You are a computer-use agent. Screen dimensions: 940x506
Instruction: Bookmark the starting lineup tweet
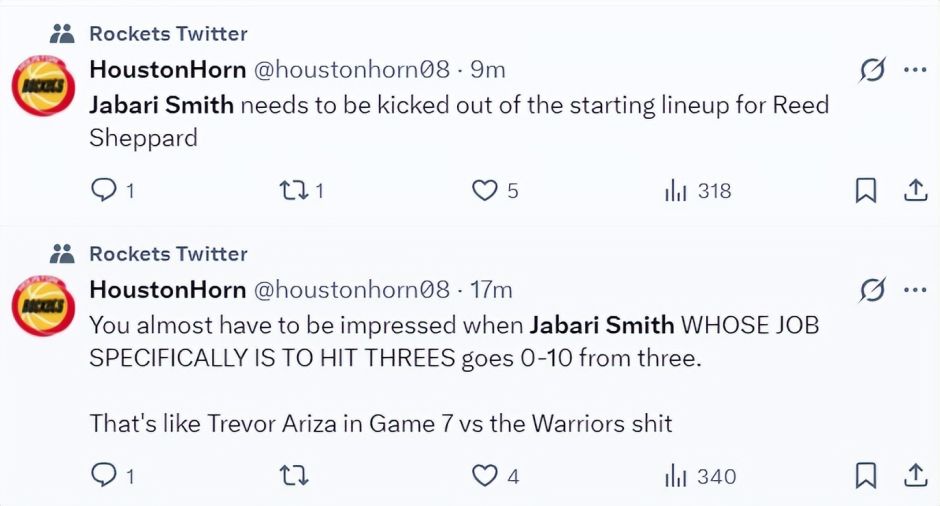tap(866, 190)
